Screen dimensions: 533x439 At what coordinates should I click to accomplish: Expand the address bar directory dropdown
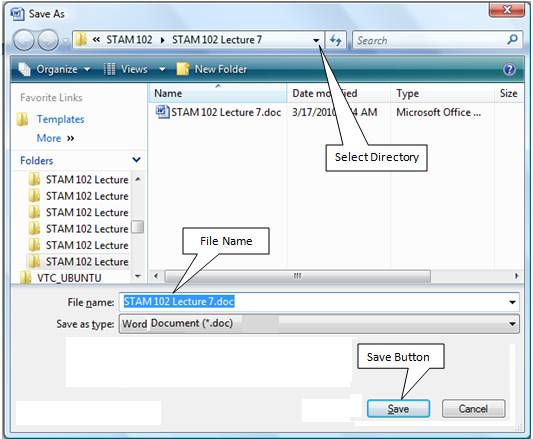coord(316,40)
